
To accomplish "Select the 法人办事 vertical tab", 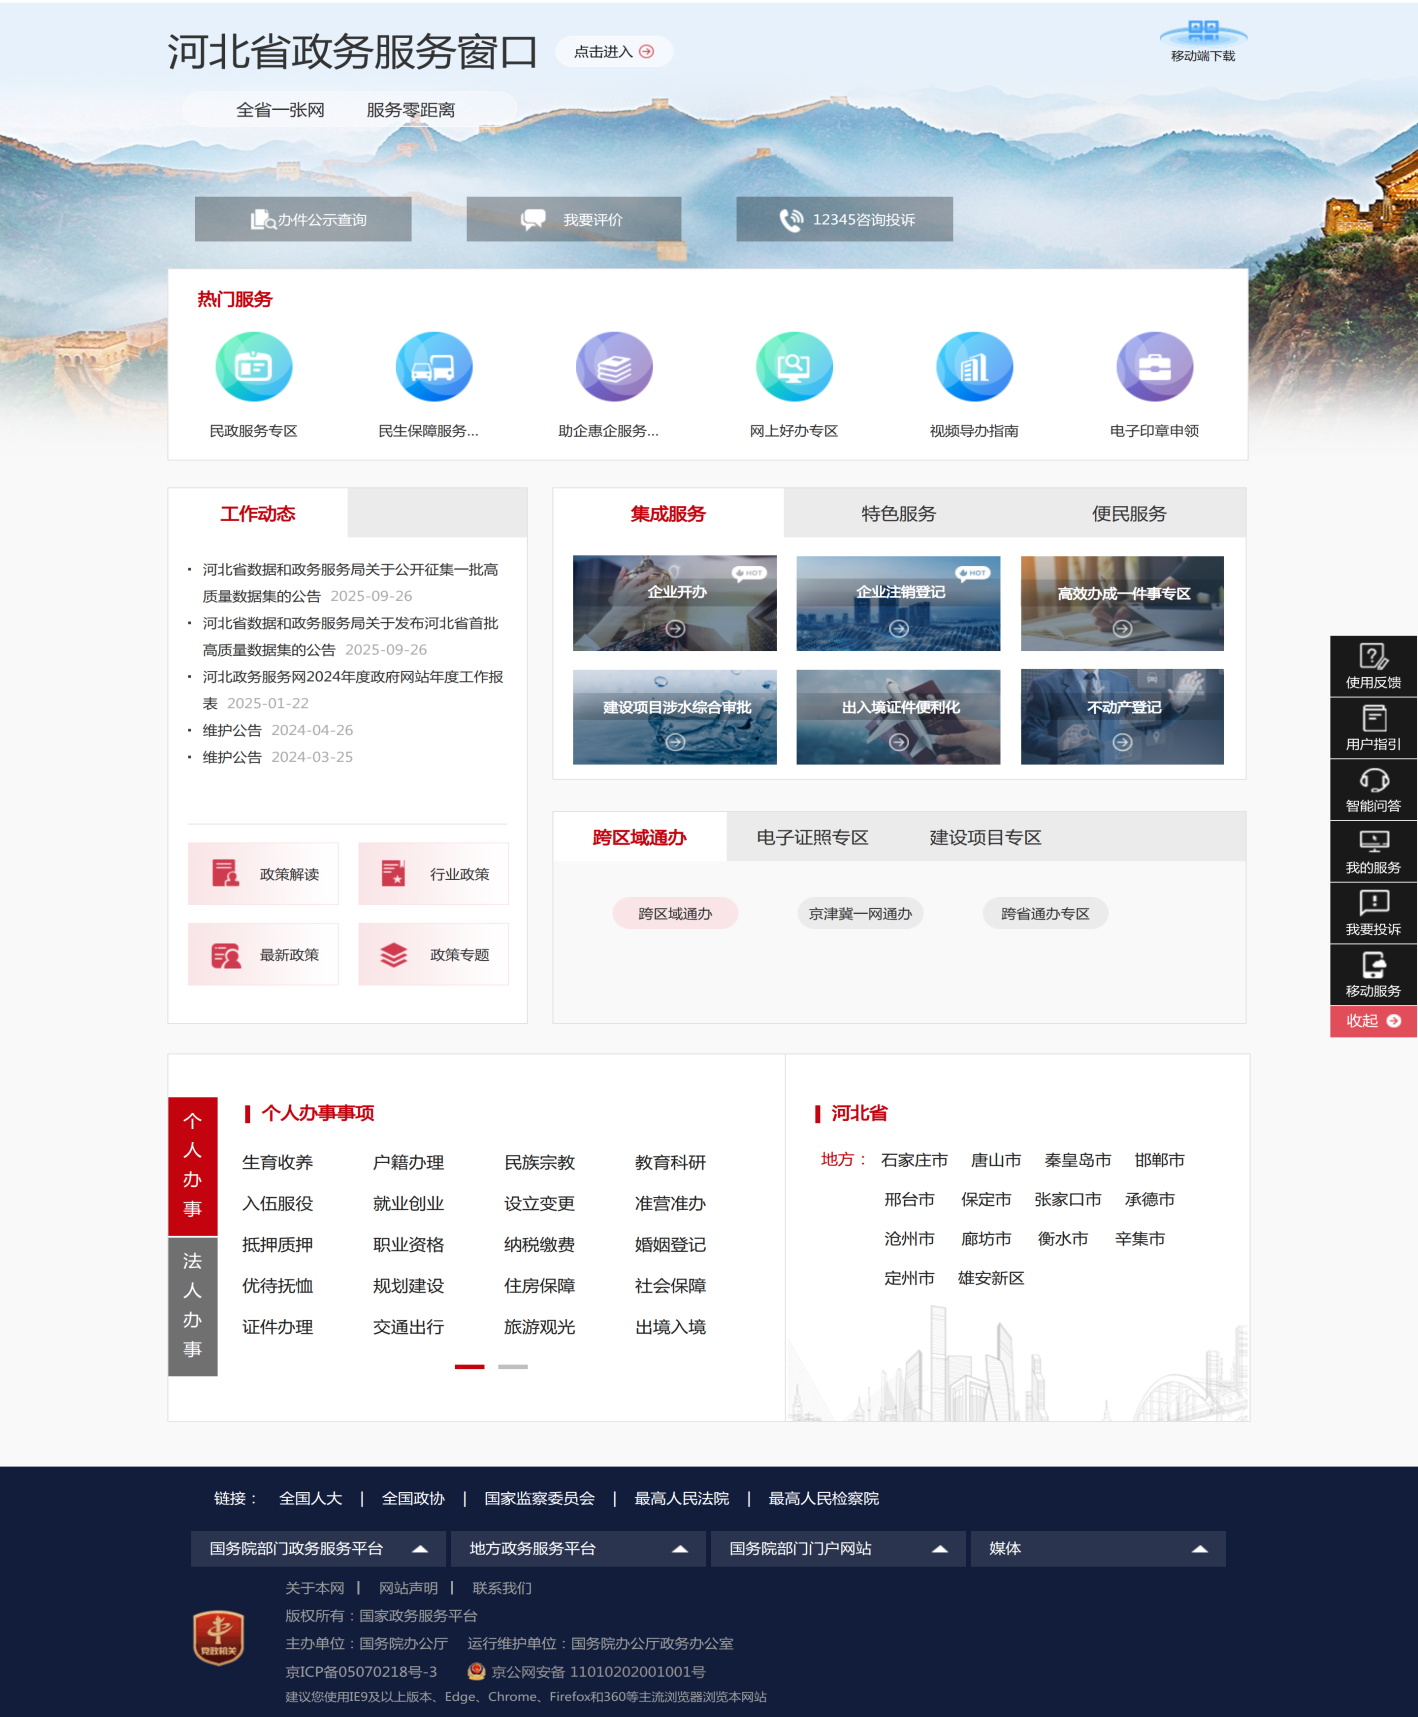I will coord(193,1306).
